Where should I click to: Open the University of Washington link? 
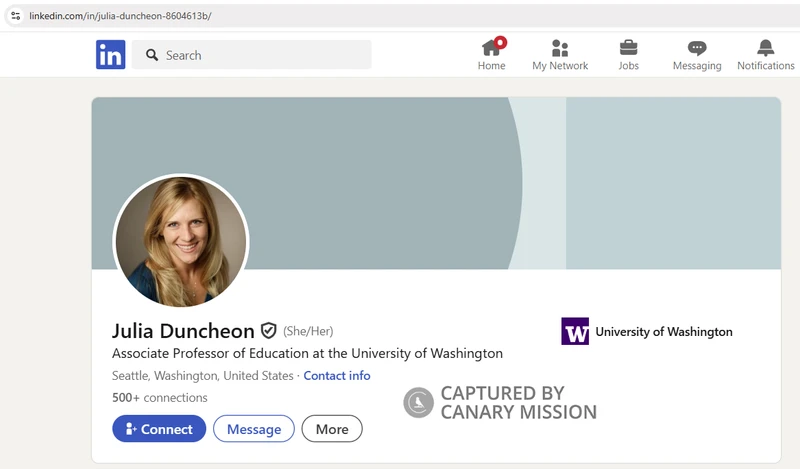664,332
